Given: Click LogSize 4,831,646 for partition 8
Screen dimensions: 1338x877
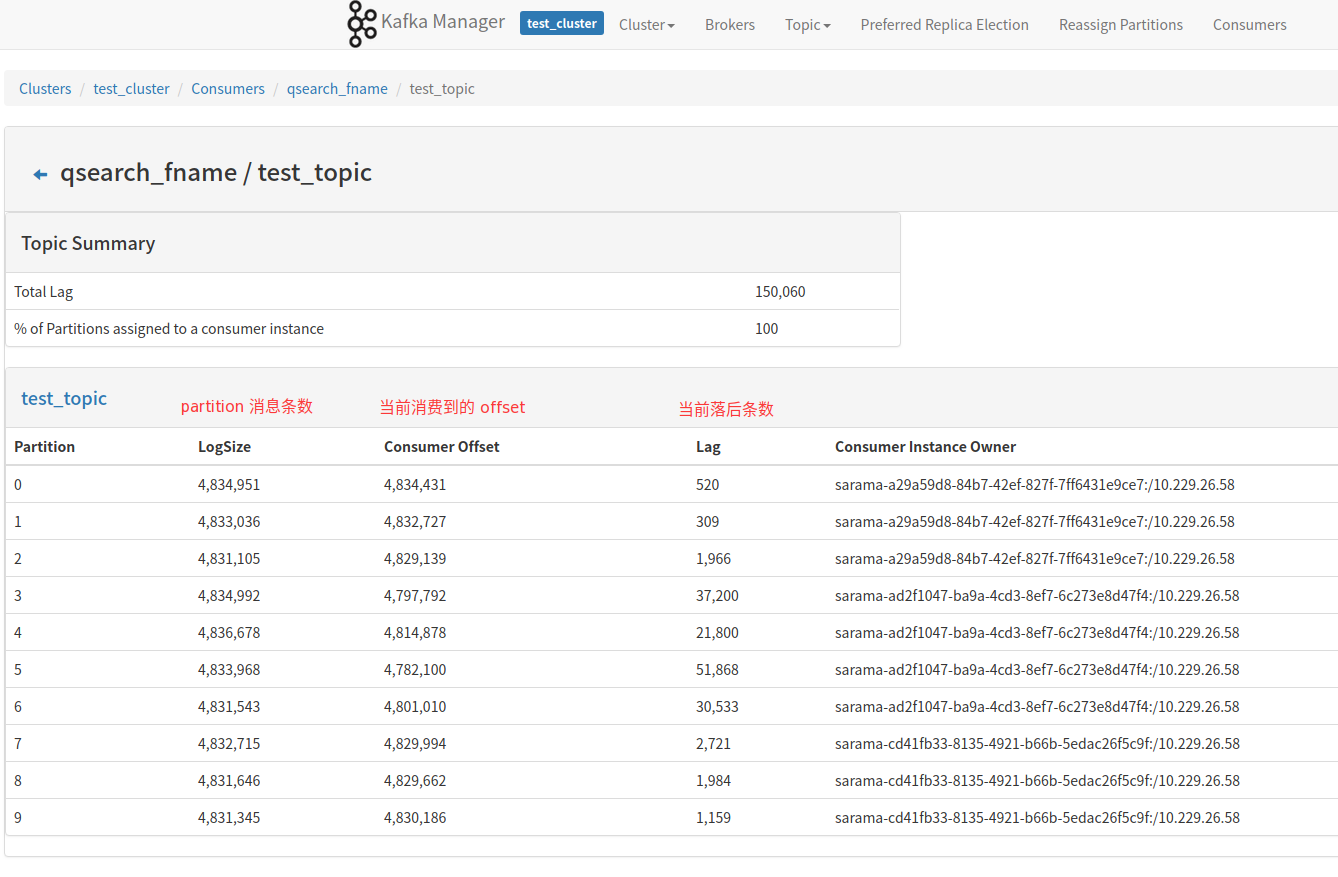Looking at the screenshot, I should click(x=229, y=781).
